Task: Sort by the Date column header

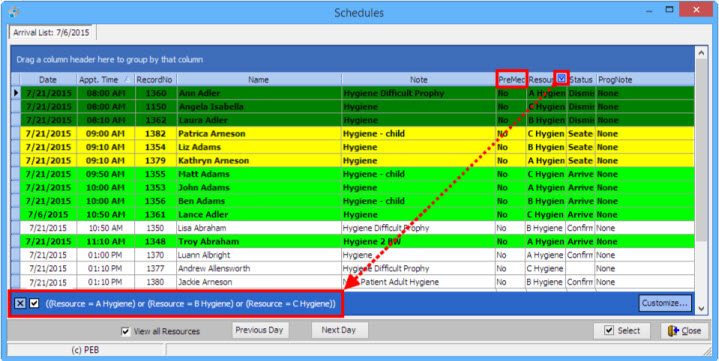Action: point(48,80)
